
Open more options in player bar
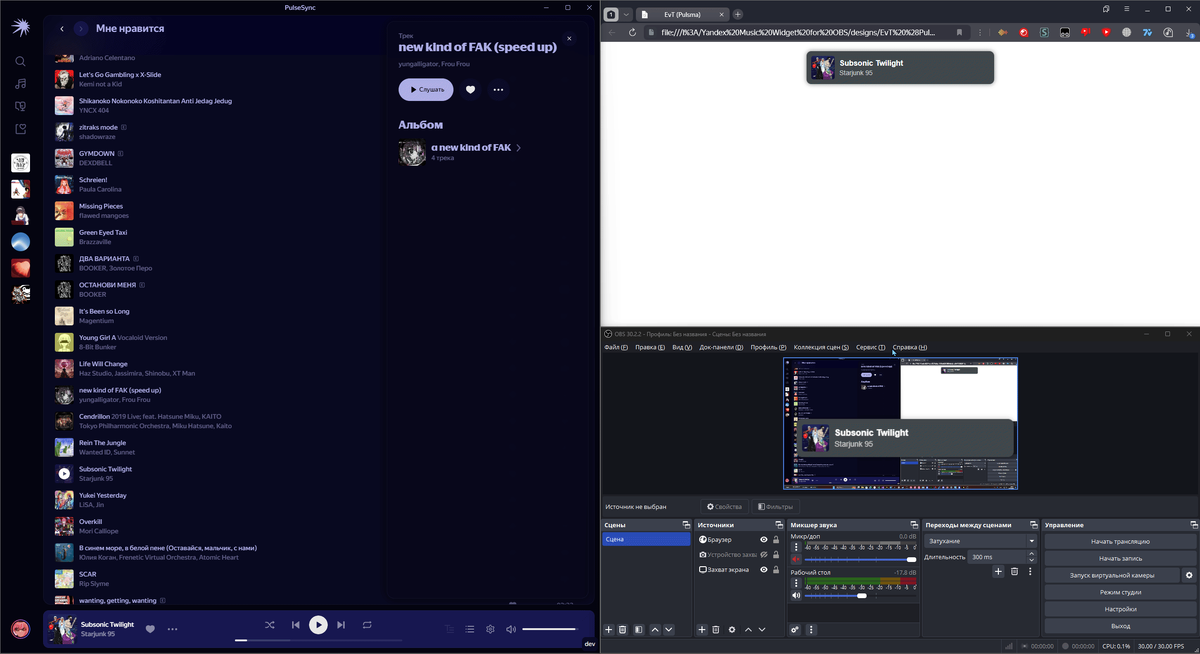click(x=172, y=629)
